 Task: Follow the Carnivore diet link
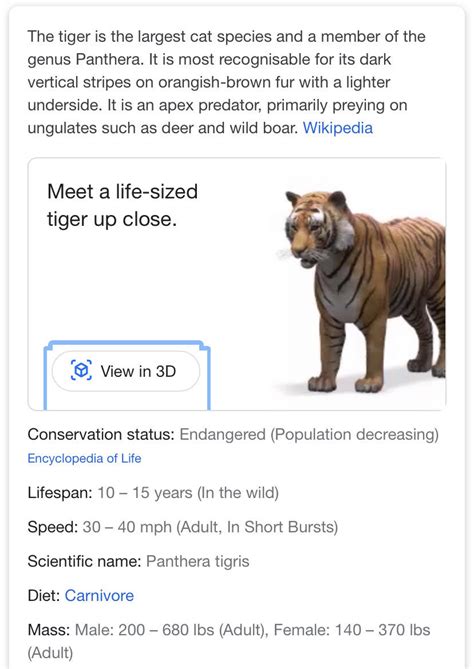[x=99, y=595]
